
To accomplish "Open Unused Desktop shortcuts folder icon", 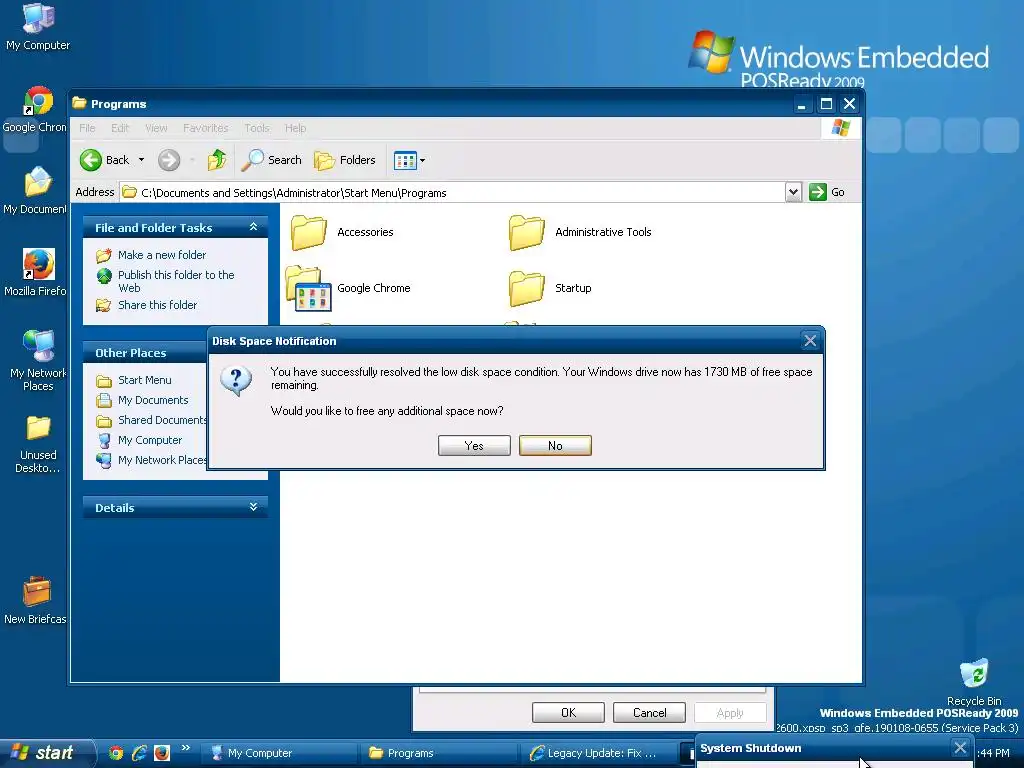I will pos(38,444).
